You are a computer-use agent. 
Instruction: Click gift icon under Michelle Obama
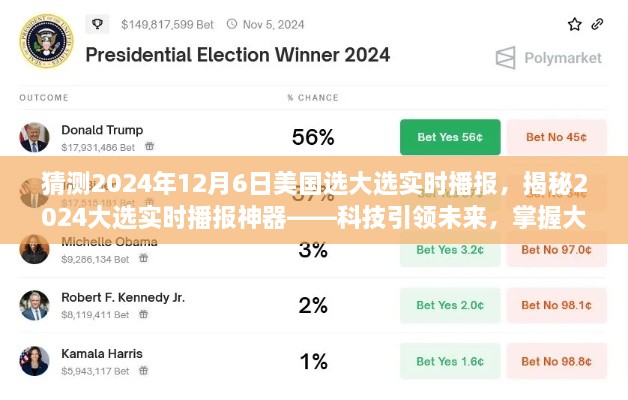tap(143, 258)
